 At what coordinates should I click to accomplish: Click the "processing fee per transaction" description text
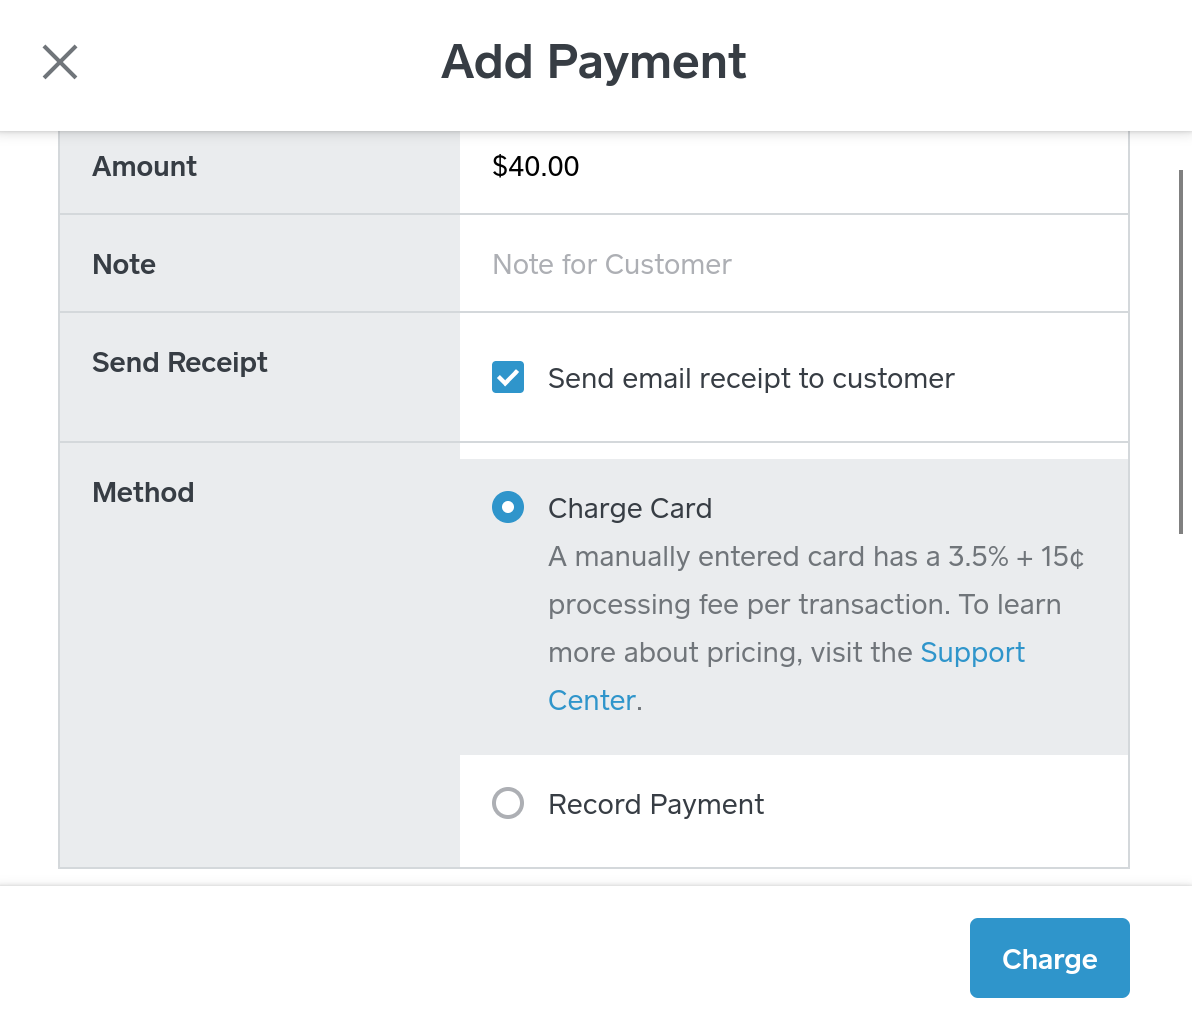[748, 605]
